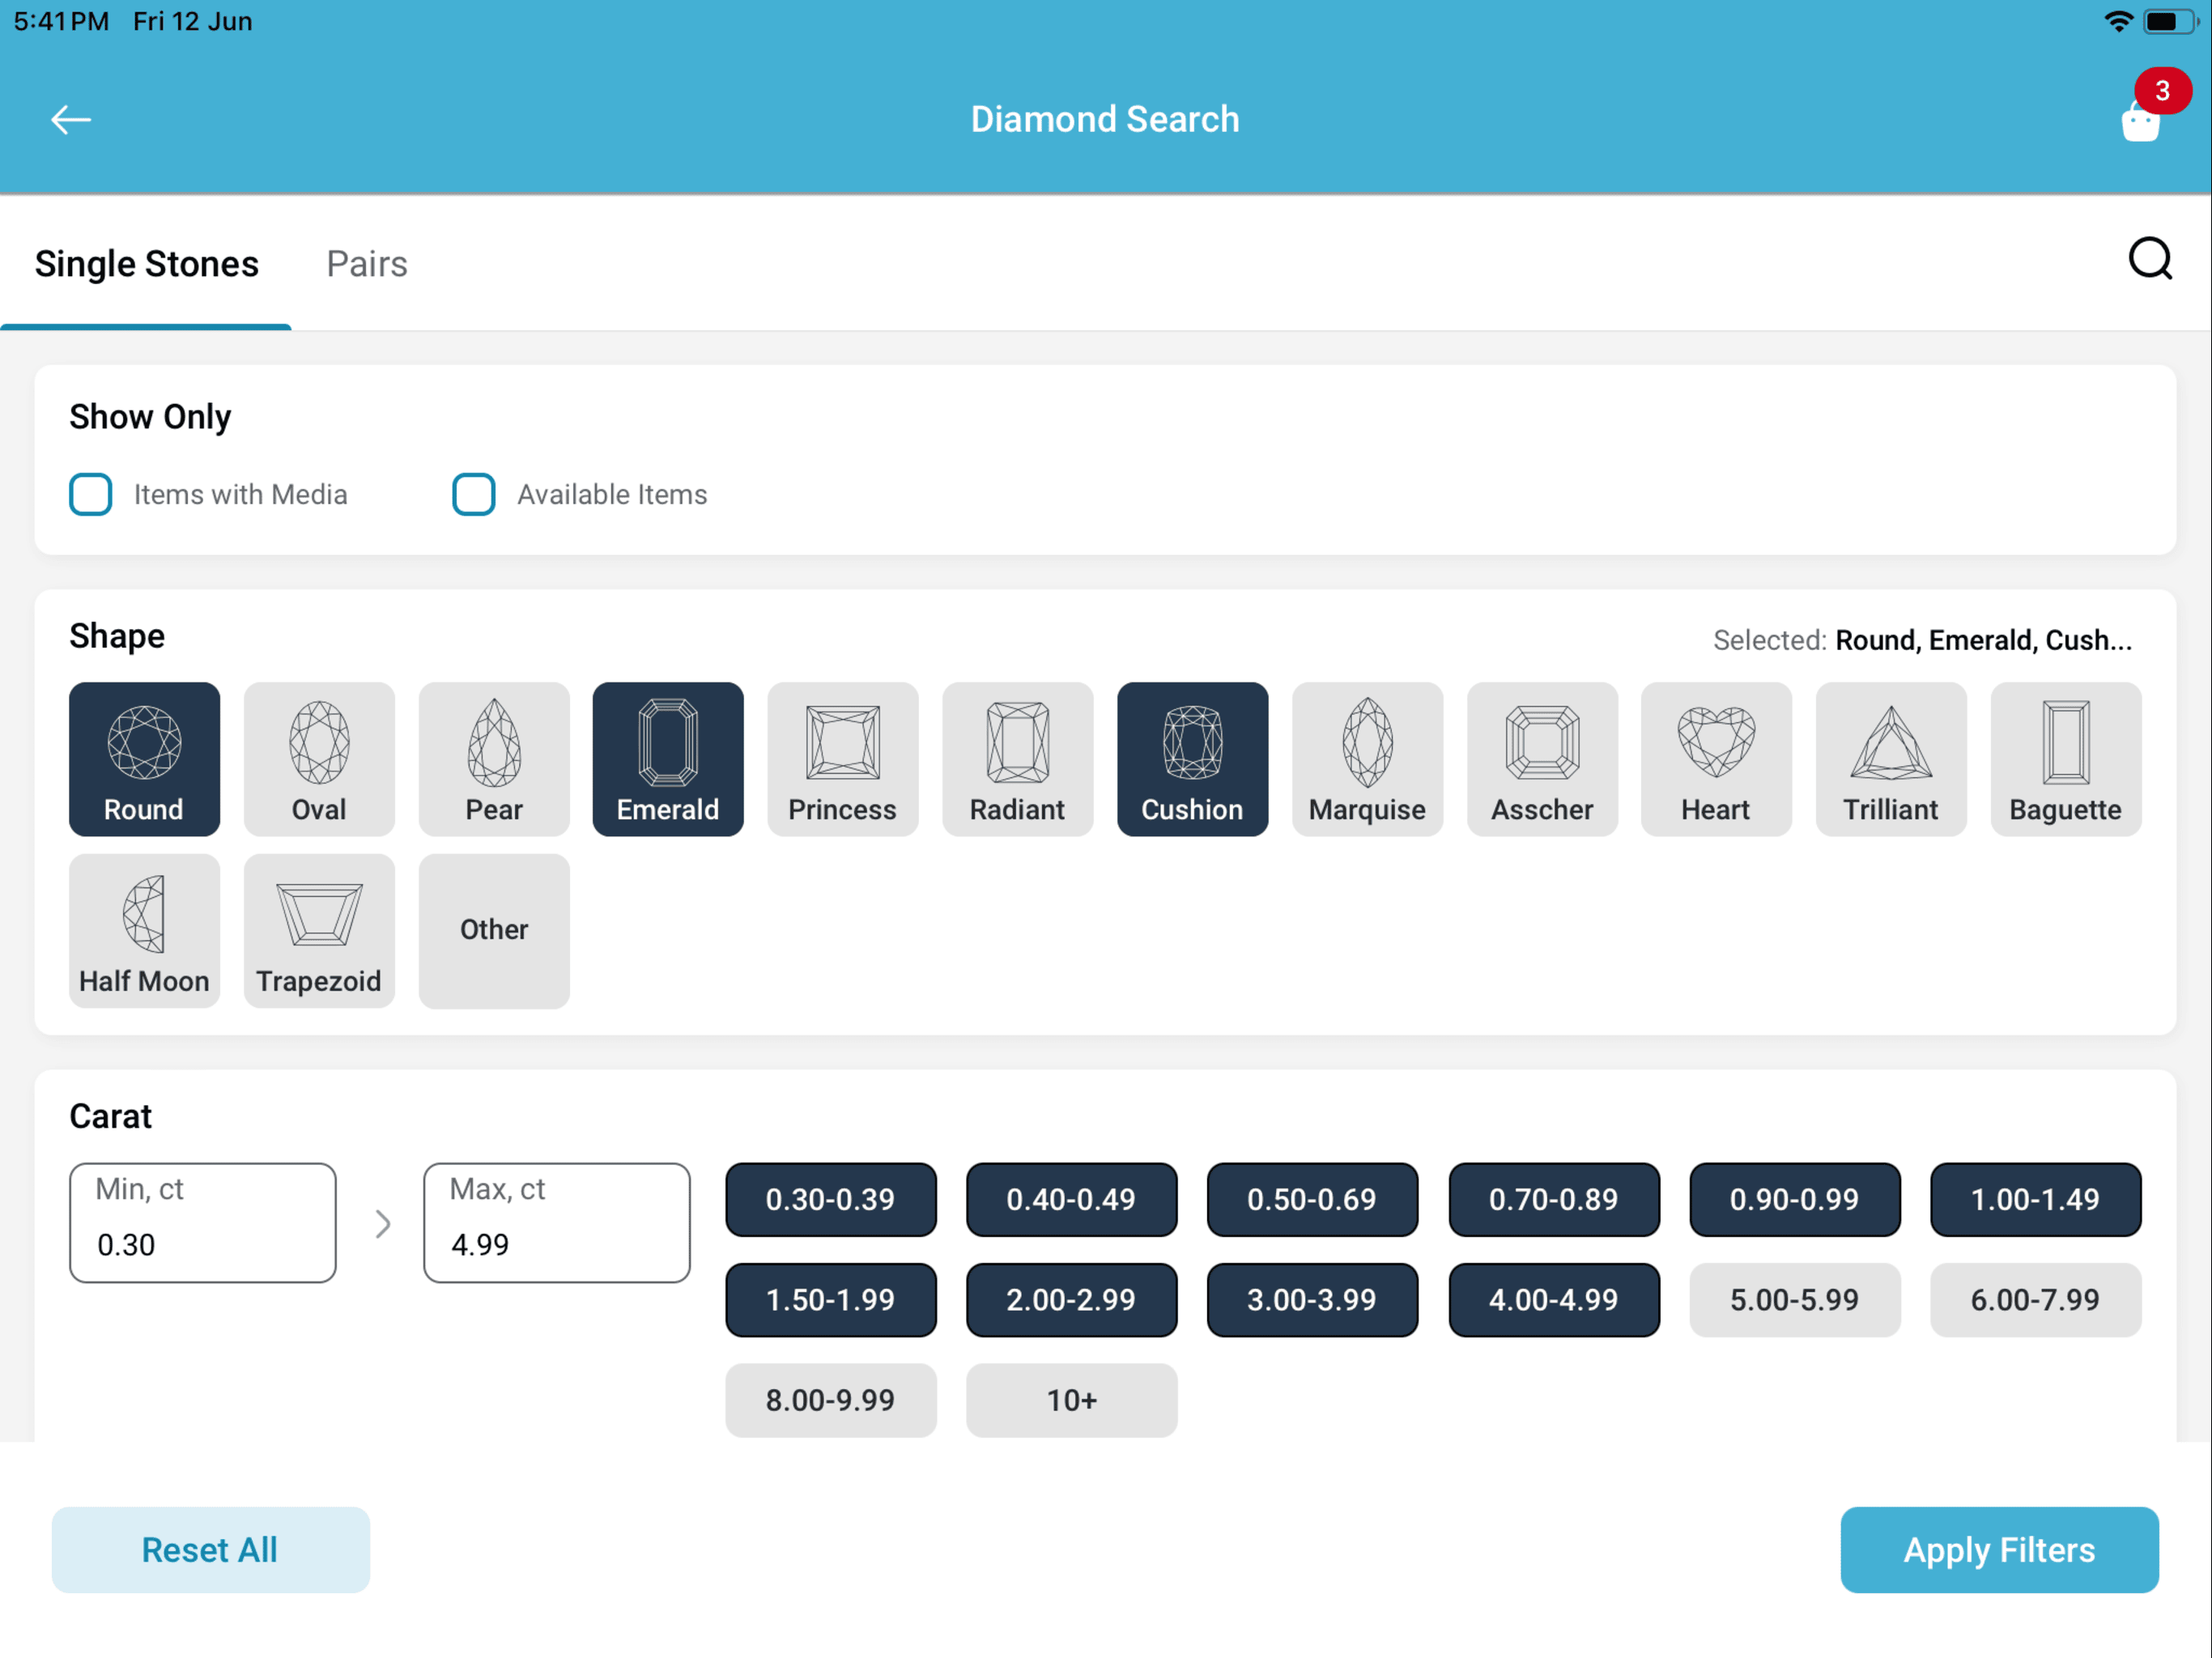Screen dimensions: 2212x1658
Task: Switch to the Pairs tab
Action: 367,264
